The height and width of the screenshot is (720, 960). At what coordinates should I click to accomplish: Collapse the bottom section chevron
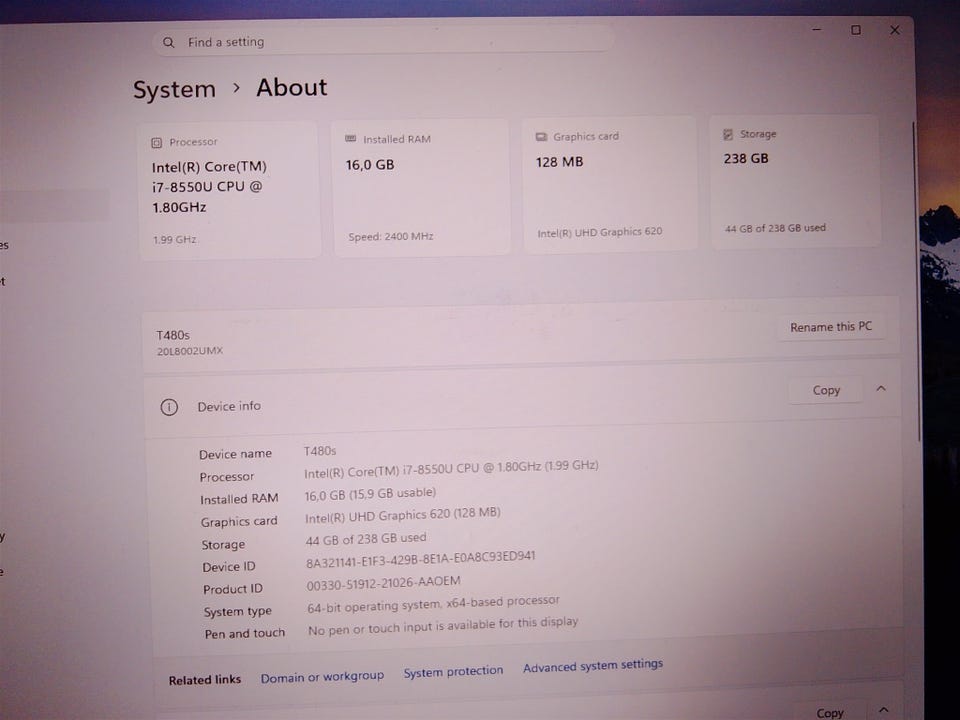(884, 711)
